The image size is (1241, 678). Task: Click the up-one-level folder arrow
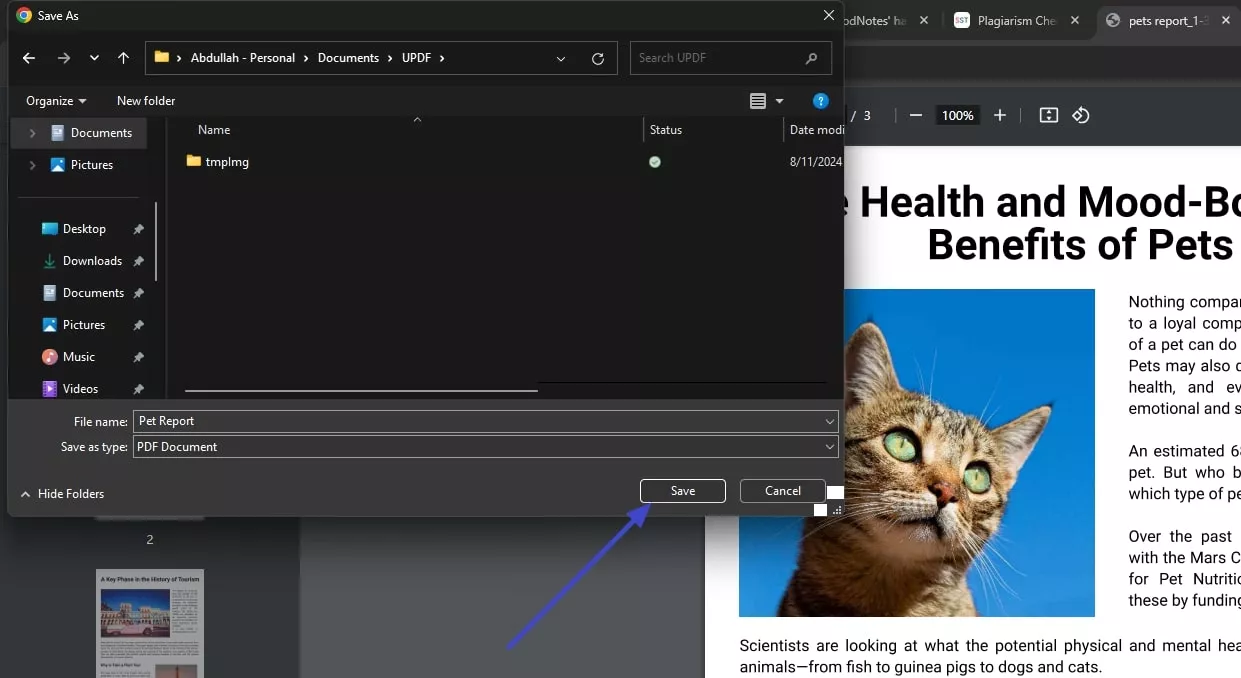123,58
